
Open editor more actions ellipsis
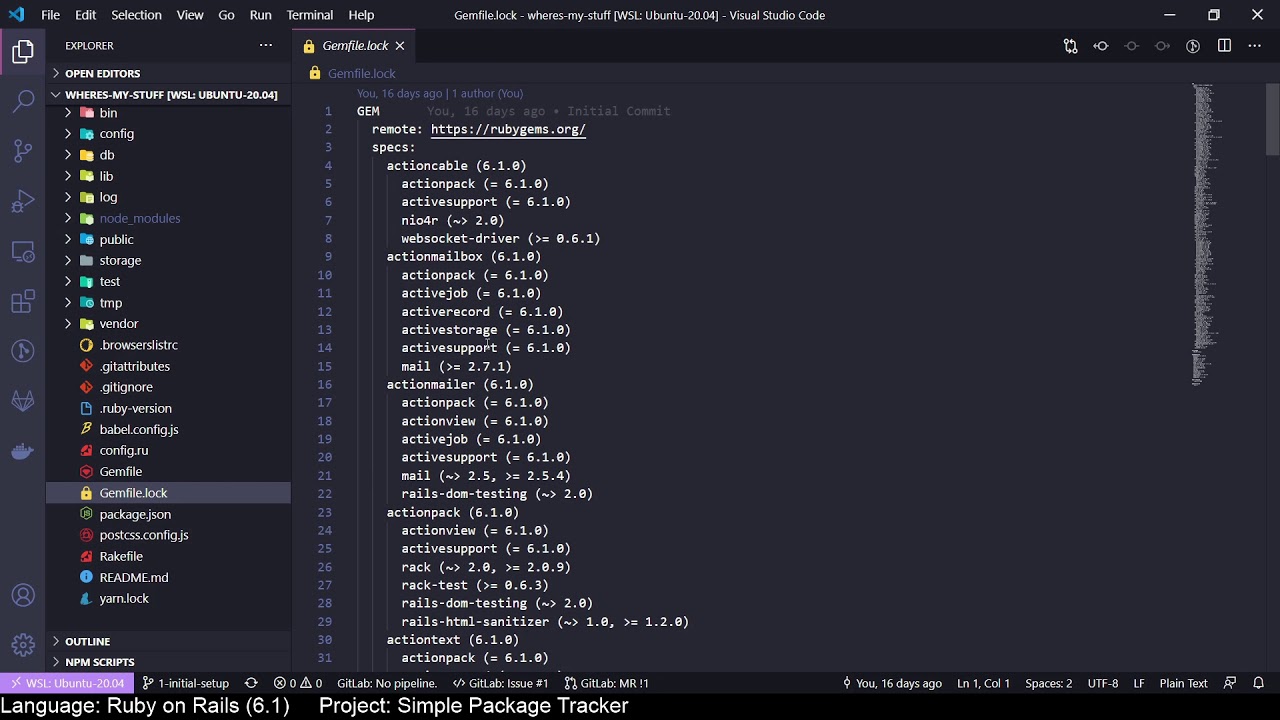pos(1255,46)
